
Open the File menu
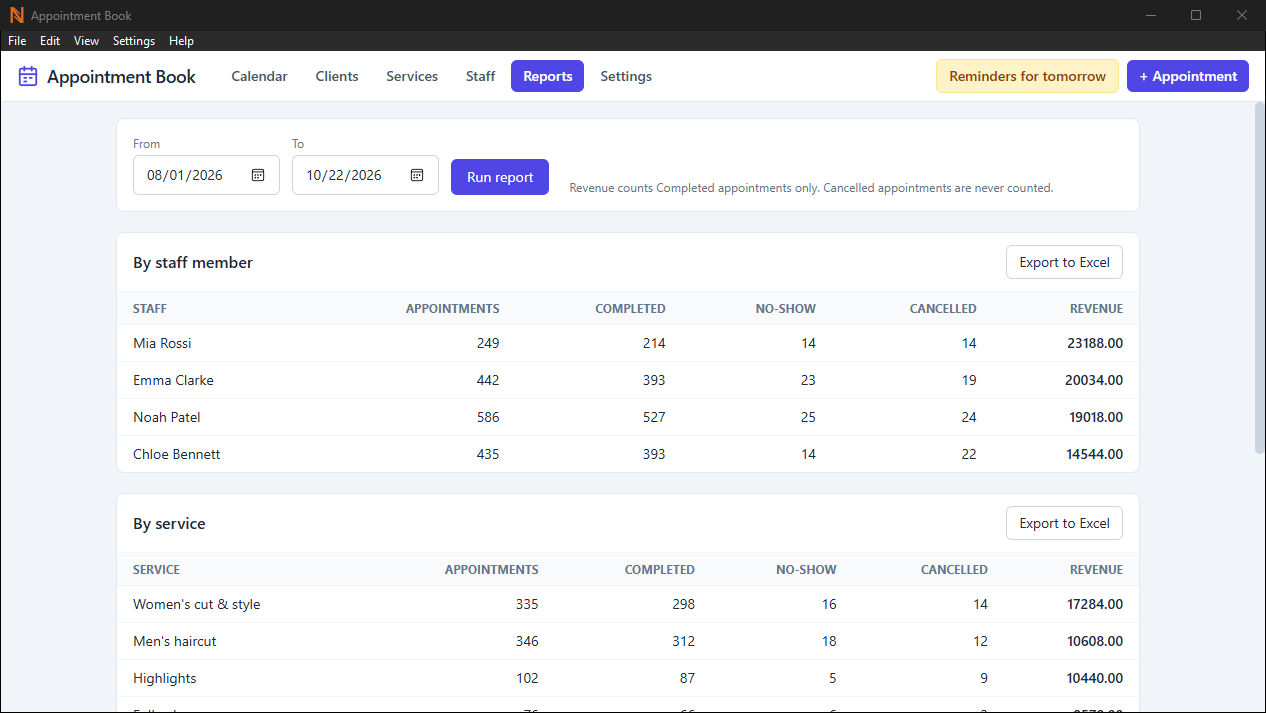tap(17, 41)
